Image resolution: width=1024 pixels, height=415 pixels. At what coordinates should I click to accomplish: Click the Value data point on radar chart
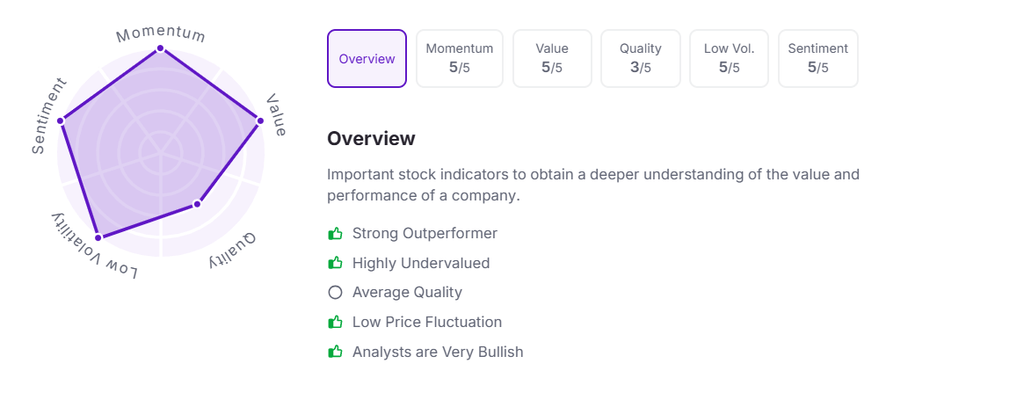tap(260, 121)
